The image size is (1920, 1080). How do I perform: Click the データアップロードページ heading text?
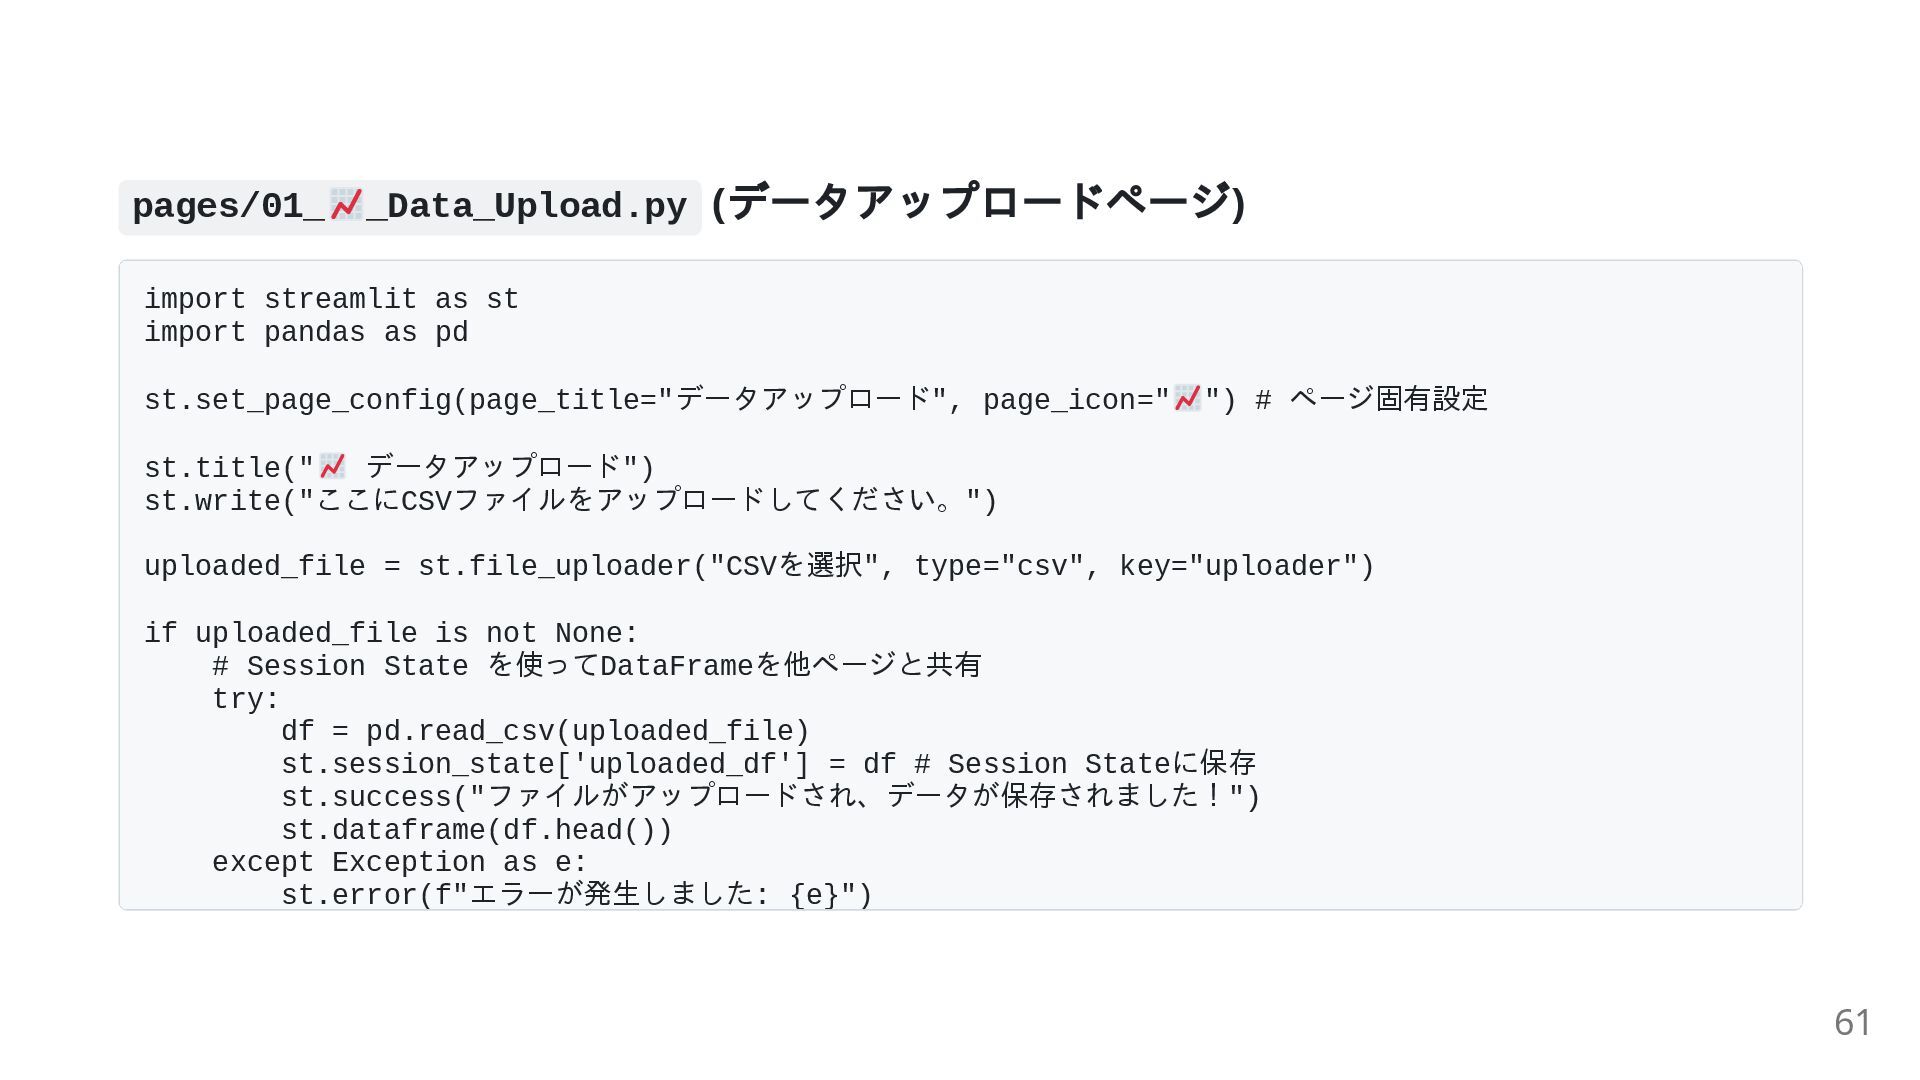(x=978, y=203)
